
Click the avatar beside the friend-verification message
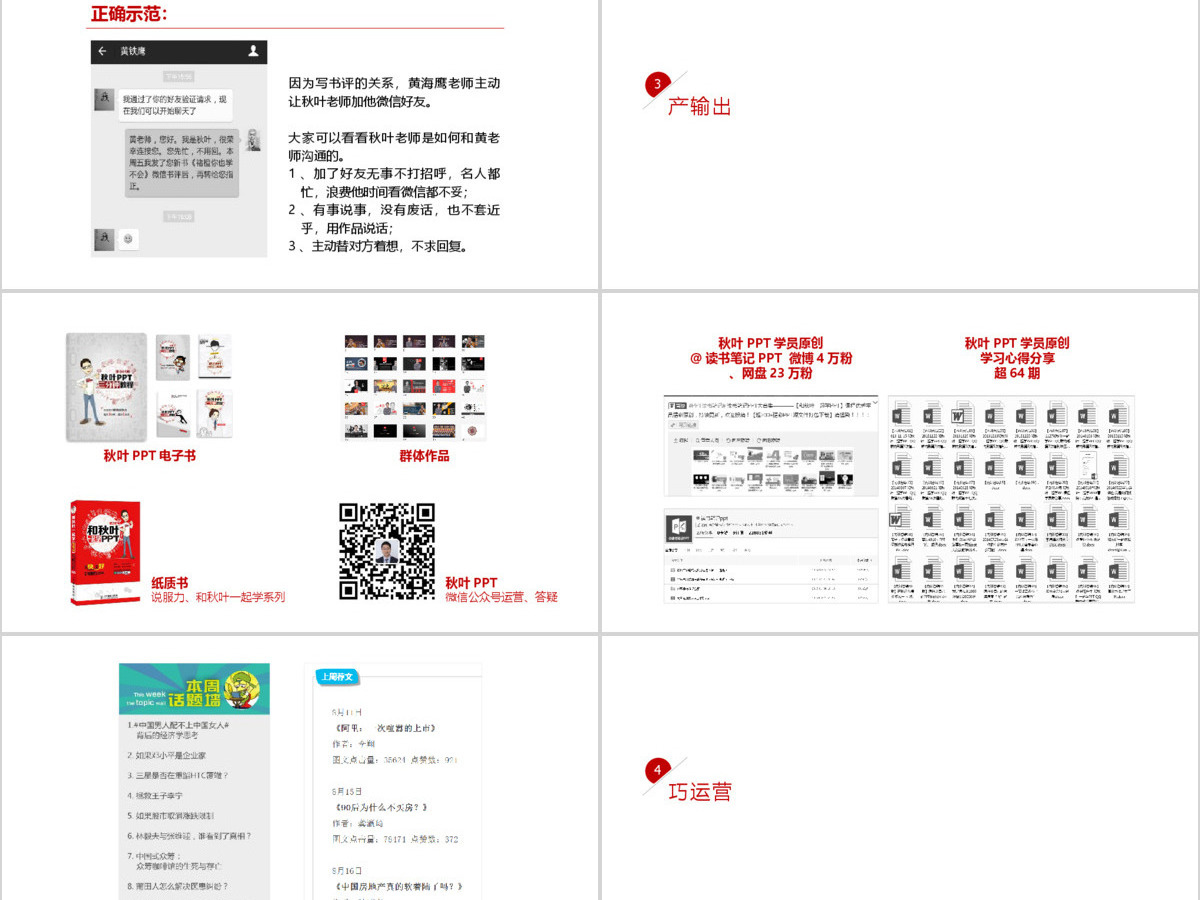pyautogui.click(x=104, y=99)
